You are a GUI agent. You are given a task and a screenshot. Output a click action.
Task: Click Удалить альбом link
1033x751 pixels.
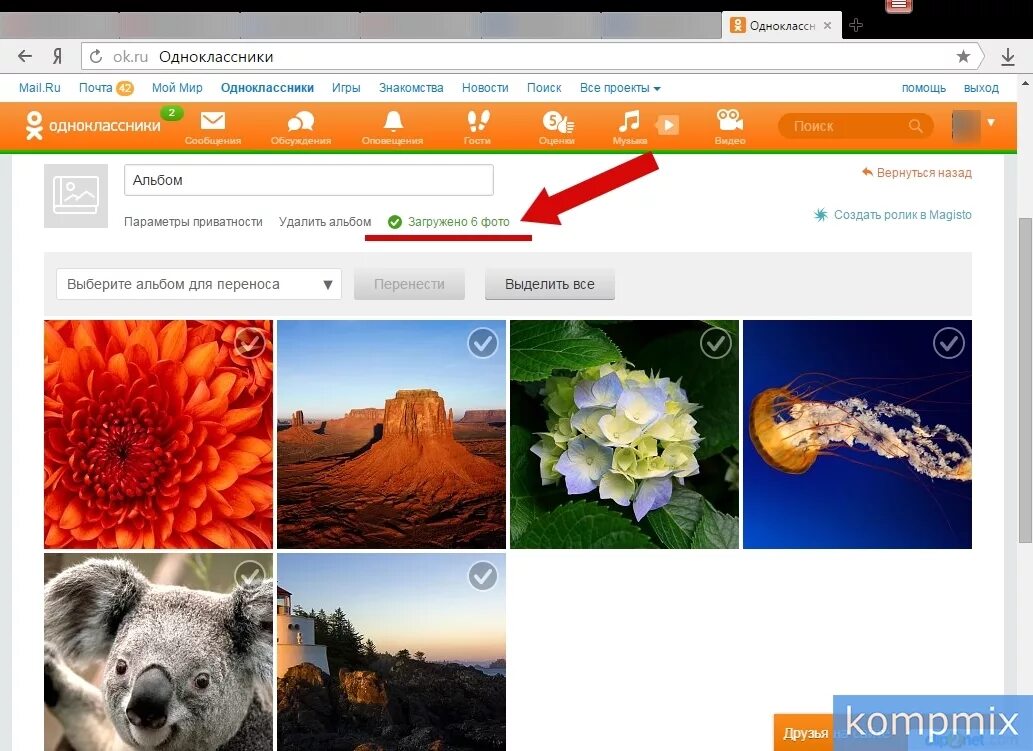coord(325,222)
